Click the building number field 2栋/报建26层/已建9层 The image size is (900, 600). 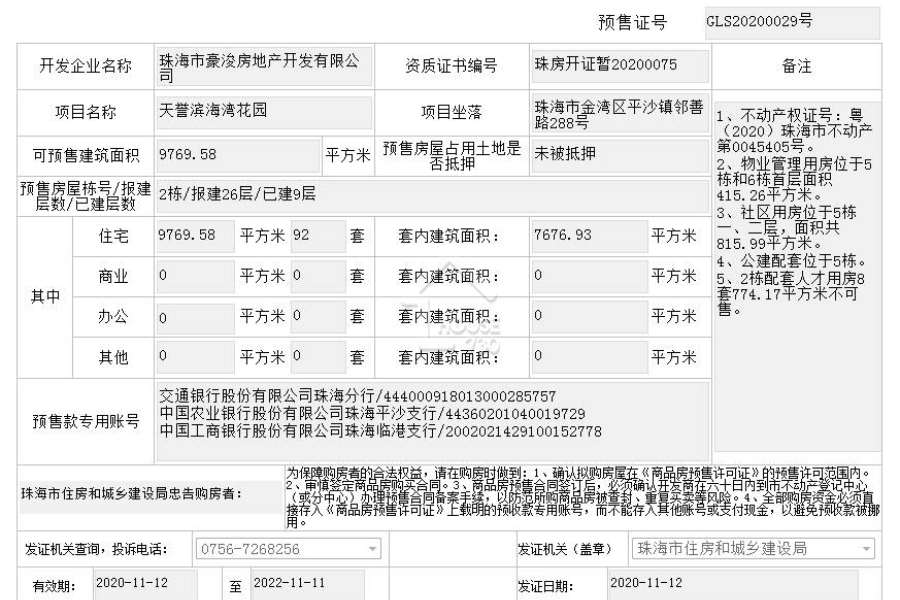[x=433, y=196]
